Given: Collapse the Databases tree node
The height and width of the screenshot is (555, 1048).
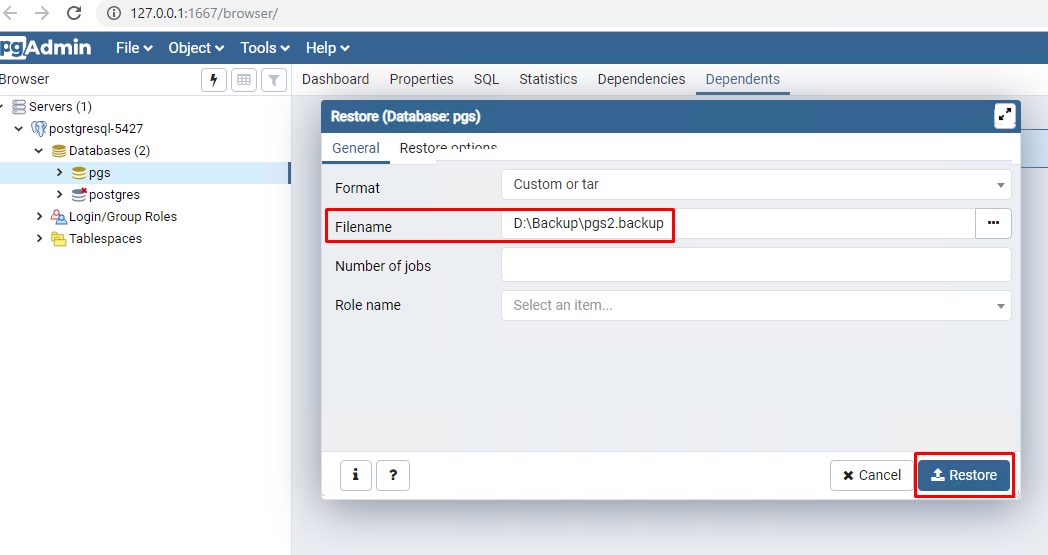Looking at the screenshot, I should [x=39, y=151].
